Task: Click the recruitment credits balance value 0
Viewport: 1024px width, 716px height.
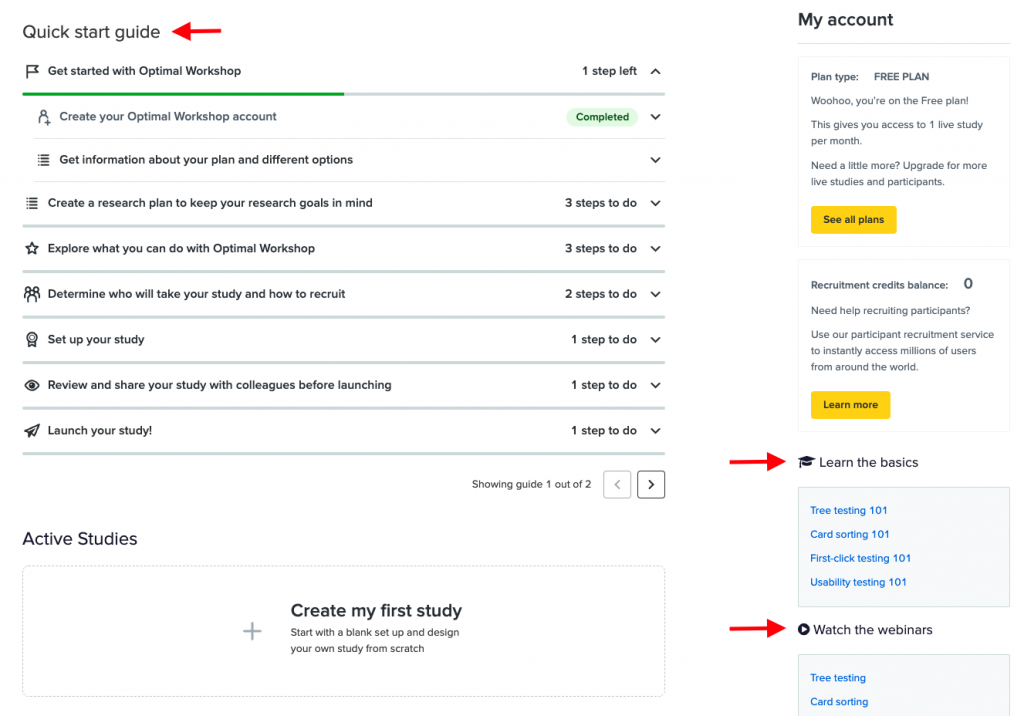Action: point(968,284)
